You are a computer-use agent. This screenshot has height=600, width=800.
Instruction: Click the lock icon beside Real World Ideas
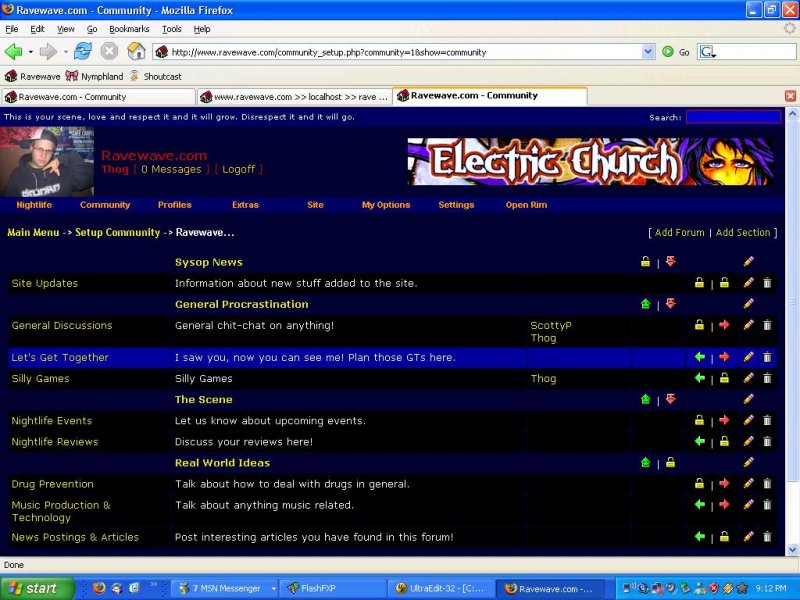click(x=670, y=463)
